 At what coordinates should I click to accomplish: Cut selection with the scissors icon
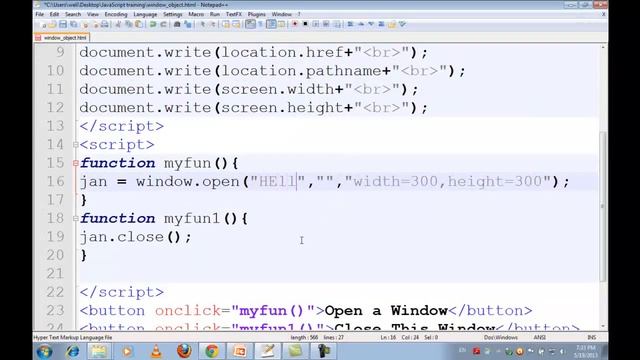119,24
